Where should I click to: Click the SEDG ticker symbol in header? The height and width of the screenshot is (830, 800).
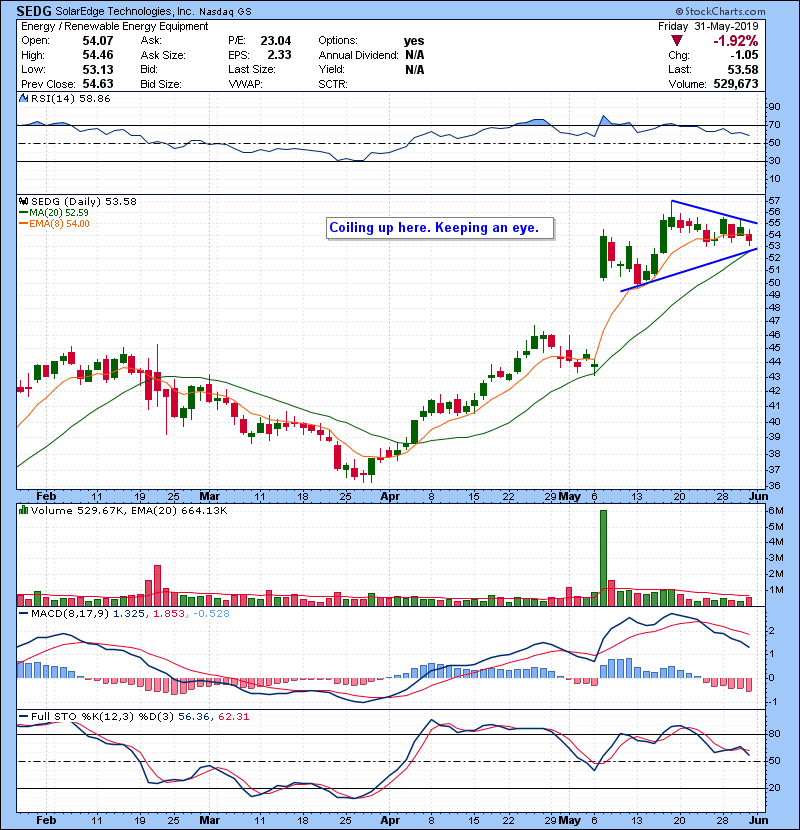[34, 11]
